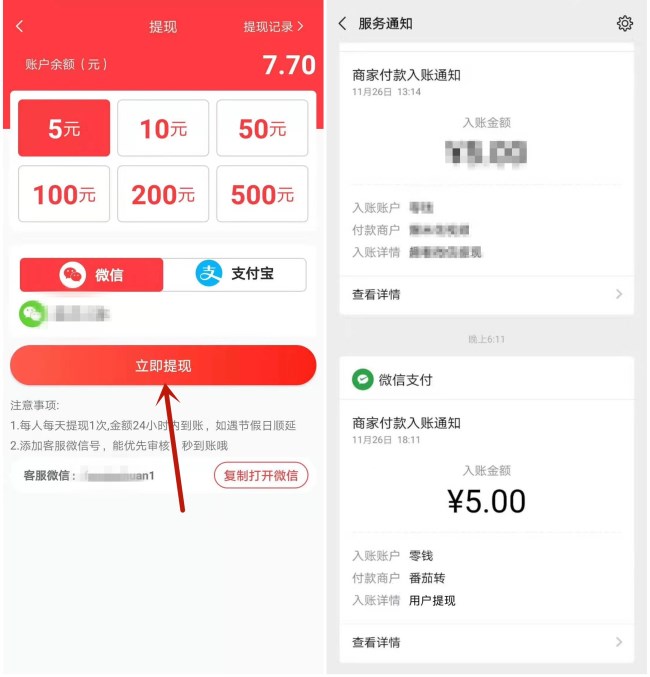Screen dimensions: 650x677
Task: Tap the WeChat logo in the 微信 tab
Action: (72, 275)
